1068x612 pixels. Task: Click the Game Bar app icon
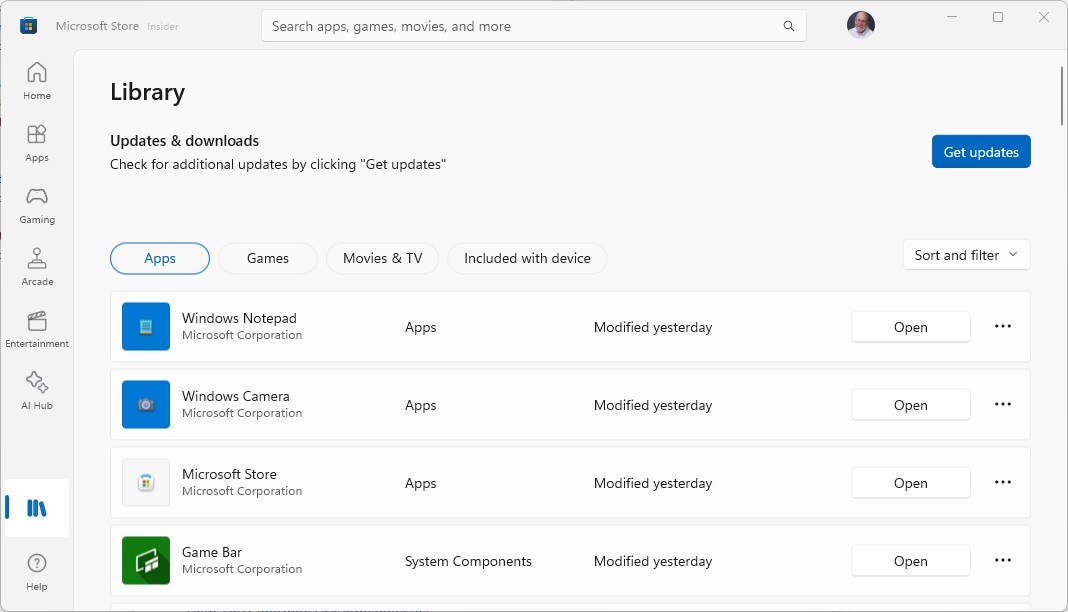click(146, 560)
